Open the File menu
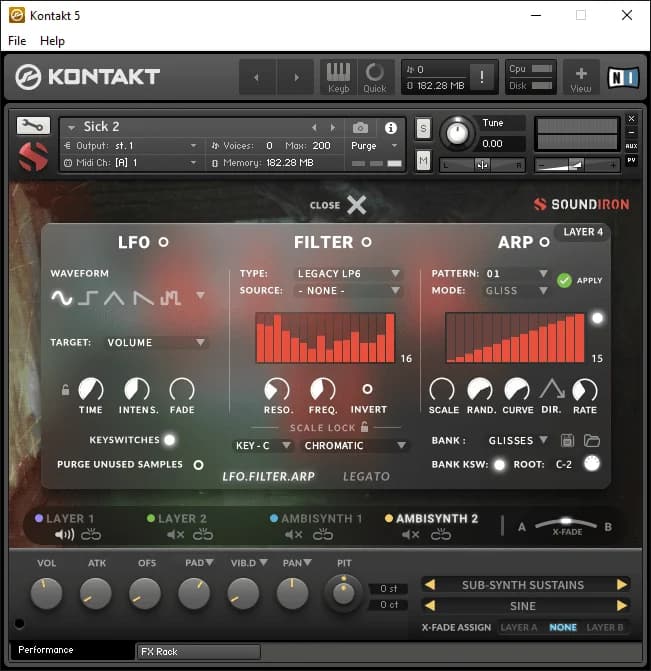This screenshot has height=671, width=651. (x=17, y=41)
